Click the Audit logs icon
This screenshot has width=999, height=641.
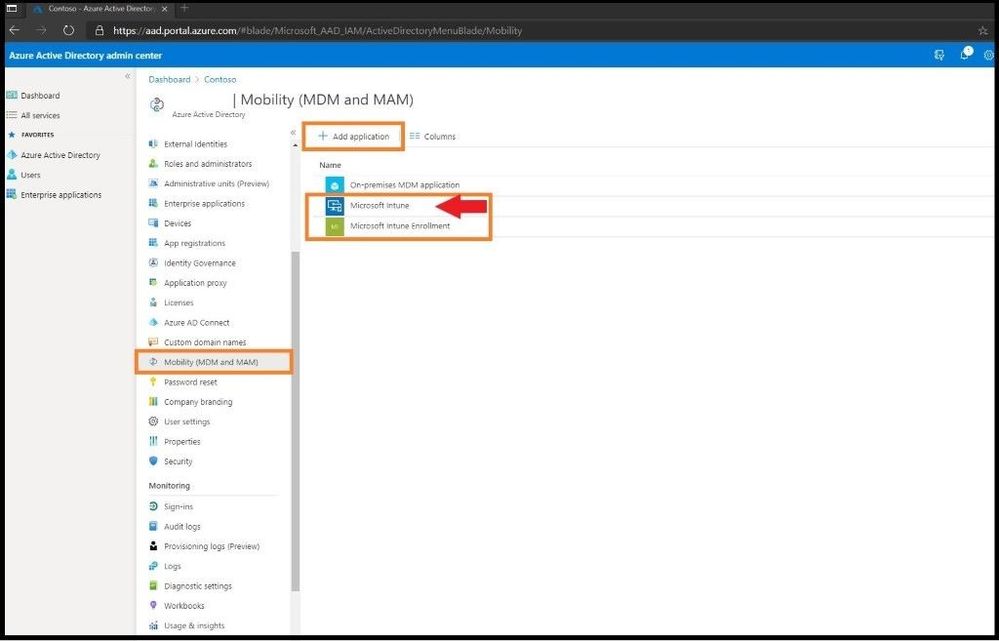(153, 526)
